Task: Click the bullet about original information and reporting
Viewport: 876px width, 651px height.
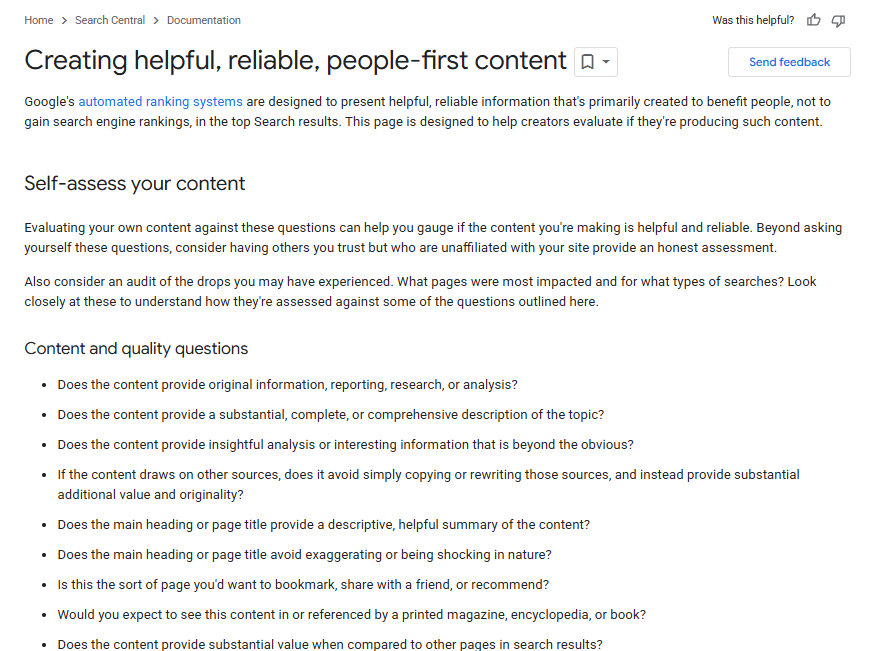Action: point(288,385)
